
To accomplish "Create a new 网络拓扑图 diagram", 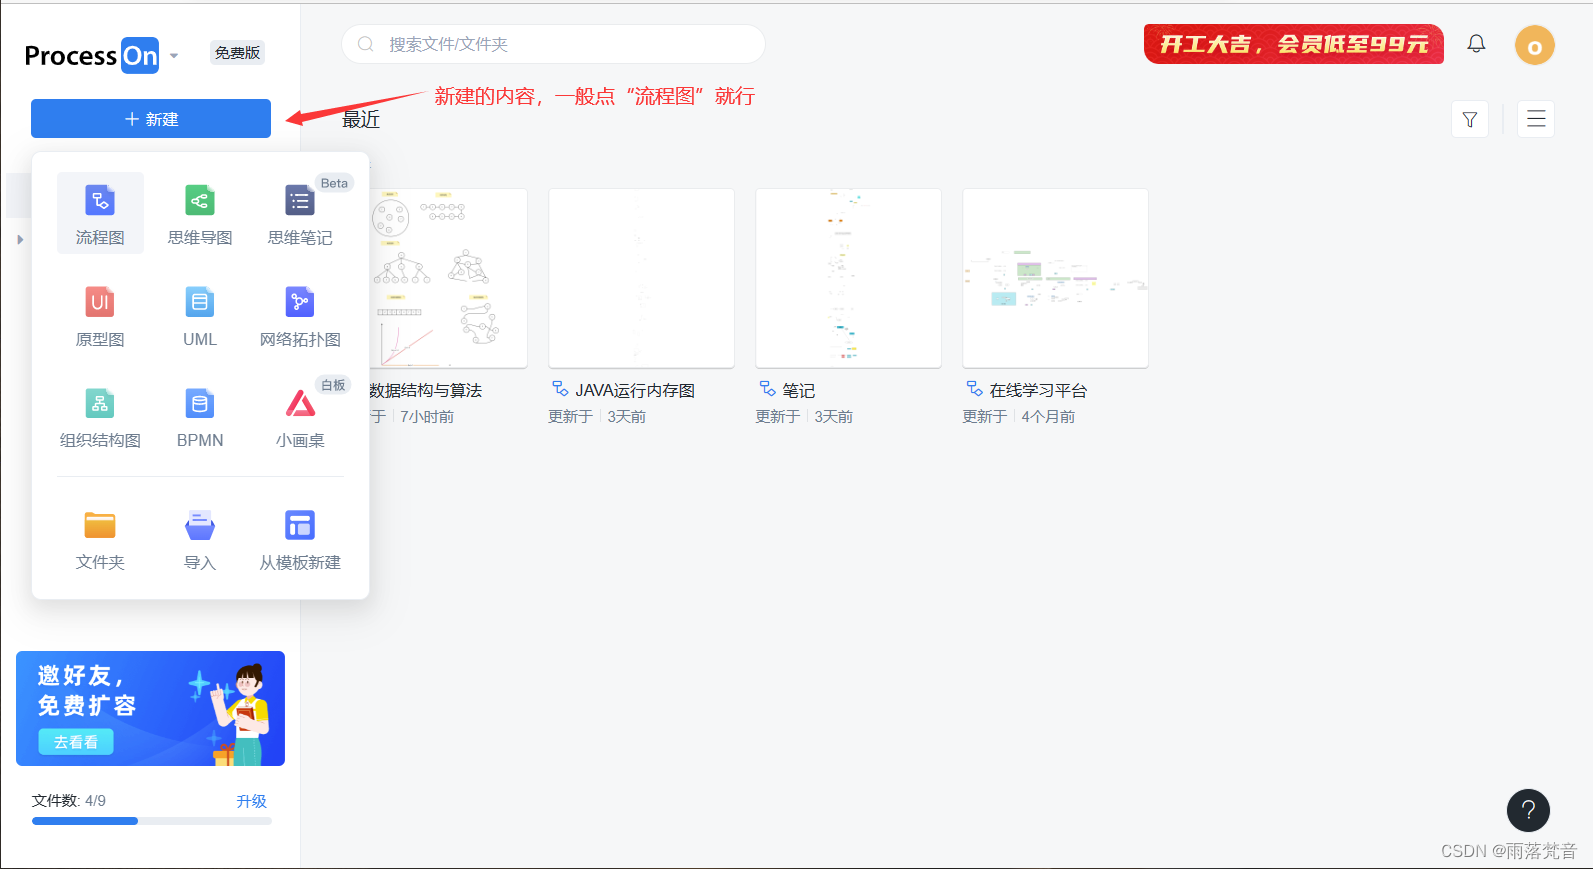I will pos(300,315).
